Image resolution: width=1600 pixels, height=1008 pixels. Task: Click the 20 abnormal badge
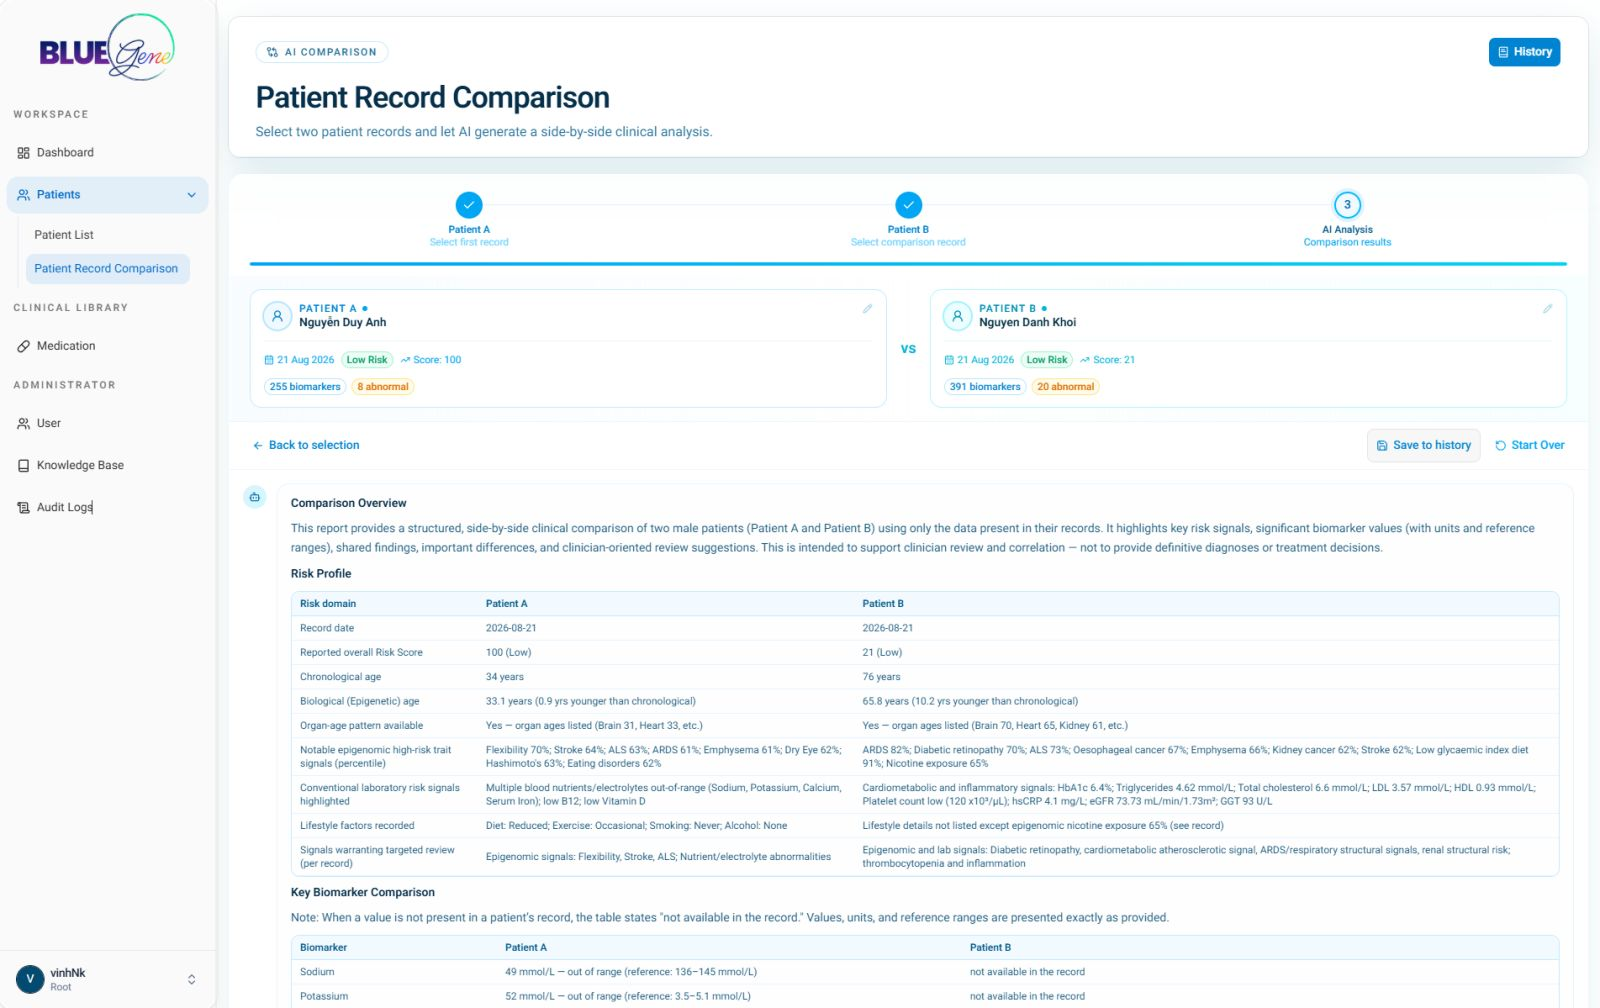(x=1065, y=387)
